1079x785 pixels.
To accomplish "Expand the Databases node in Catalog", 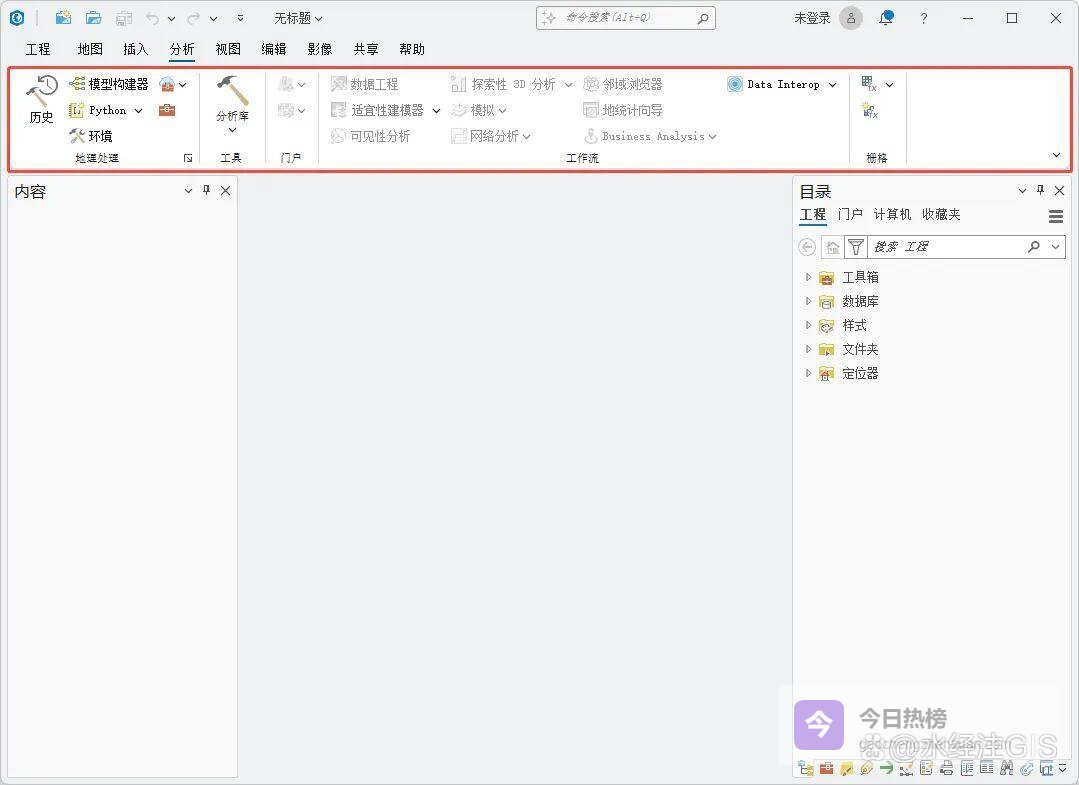I will click(x=808, y=301).
